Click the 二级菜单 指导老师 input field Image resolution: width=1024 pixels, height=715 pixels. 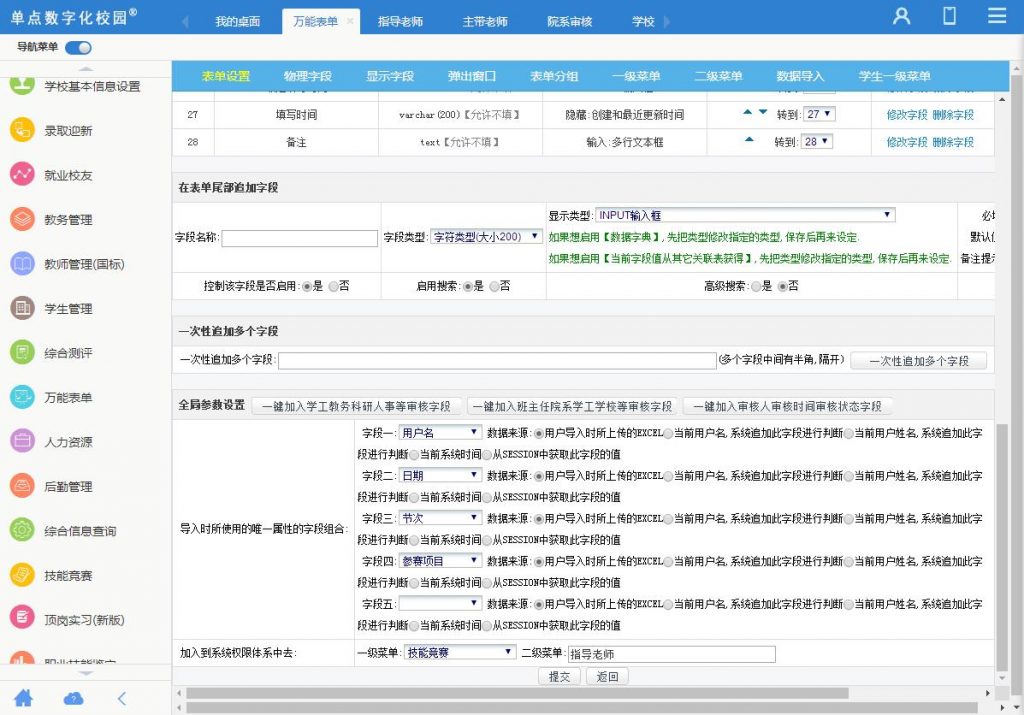click(671, 654)
